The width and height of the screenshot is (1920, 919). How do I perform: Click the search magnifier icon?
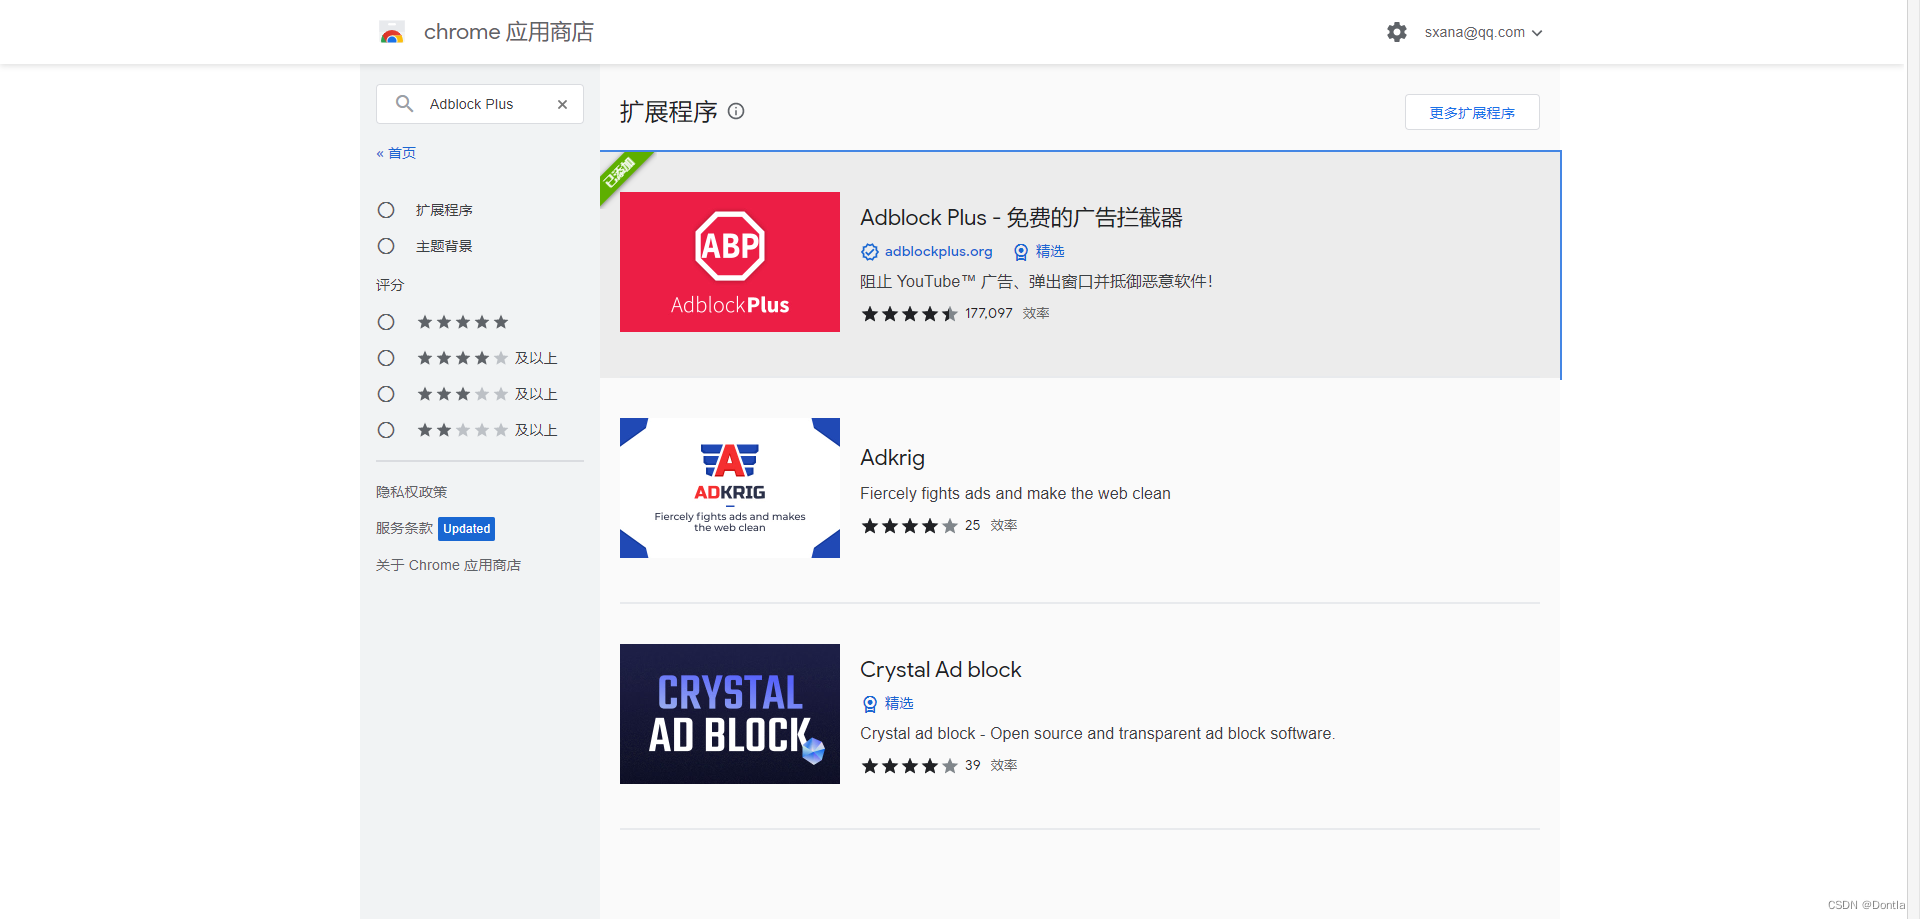tap(404, 104)
